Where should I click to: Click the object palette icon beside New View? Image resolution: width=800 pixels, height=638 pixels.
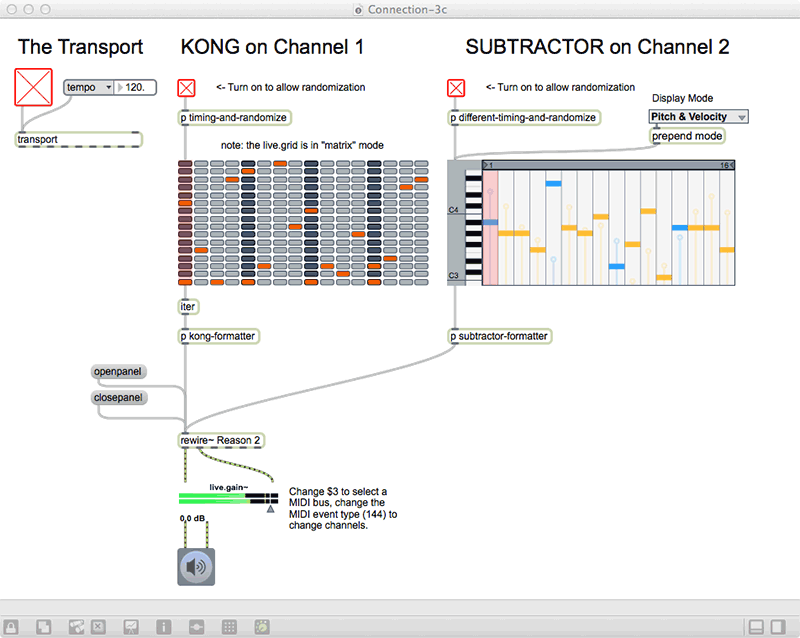click(x=77, y=627)
